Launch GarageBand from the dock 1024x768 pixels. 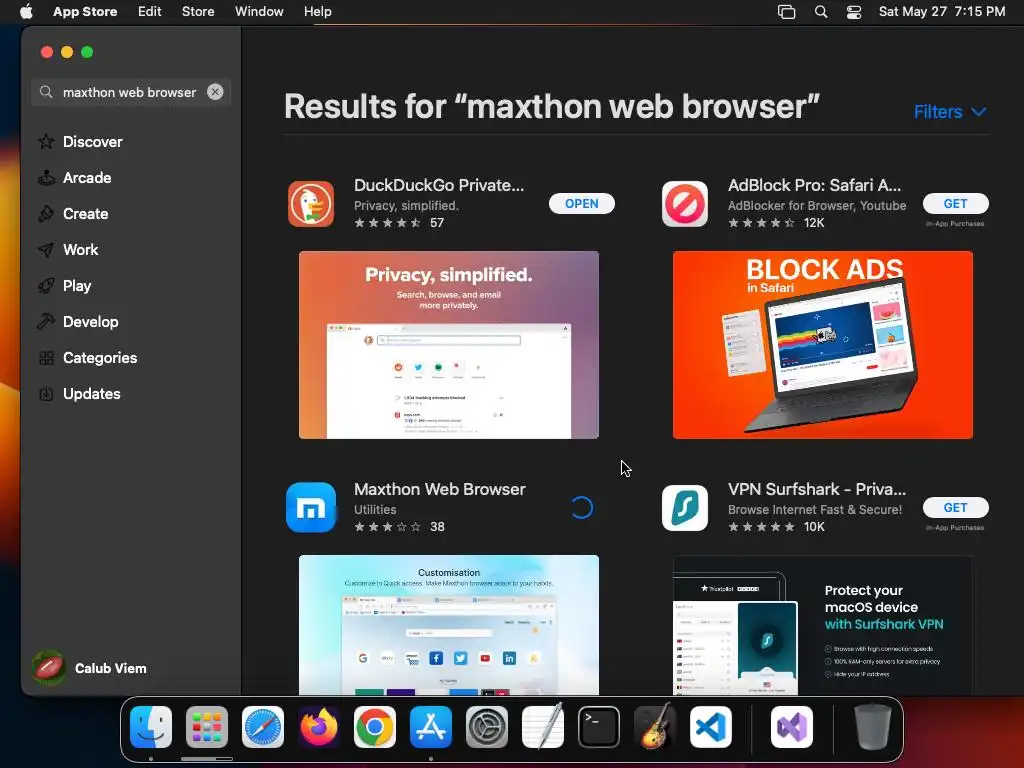tap(655, 727)
